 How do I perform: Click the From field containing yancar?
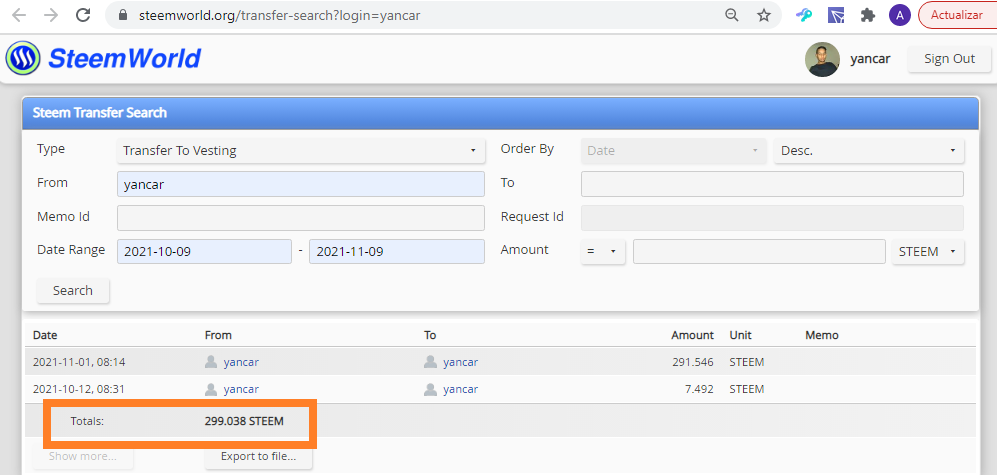click(300, 184)
